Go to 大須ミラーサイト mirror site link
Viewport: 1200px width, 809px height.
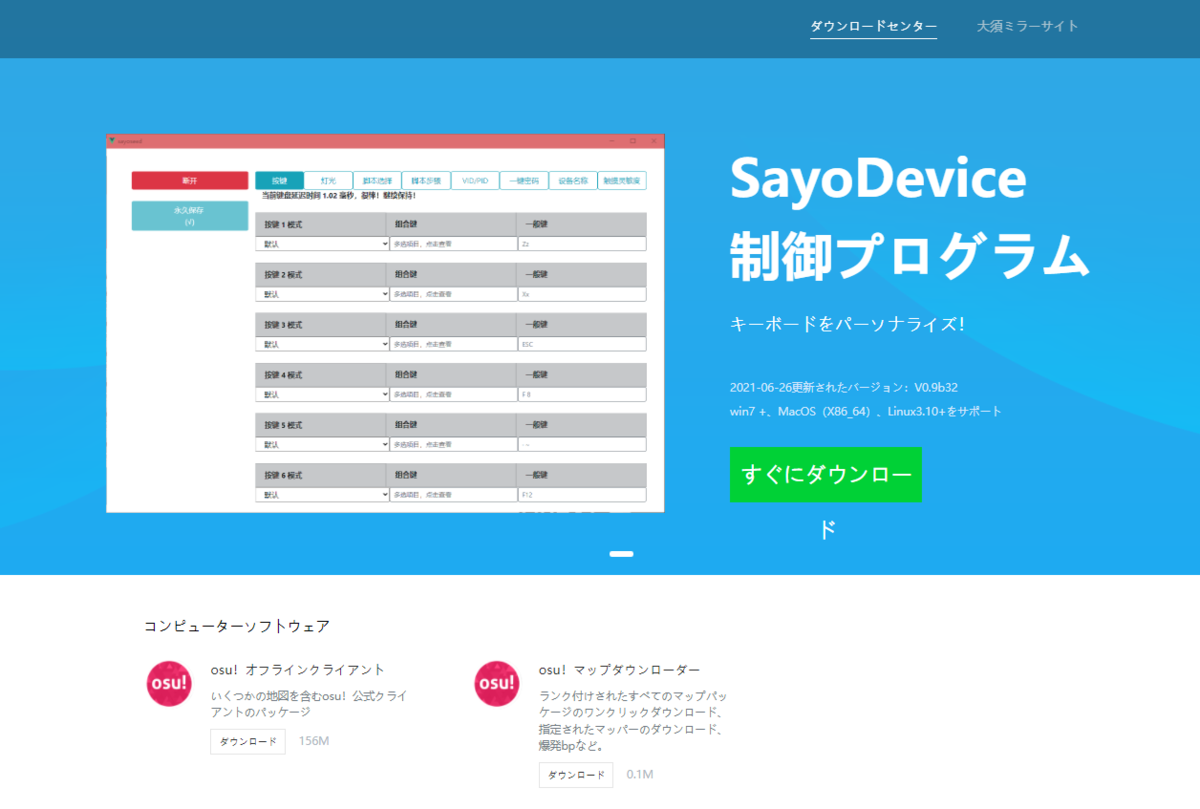pyautogui.click(x=1027, y=26)
